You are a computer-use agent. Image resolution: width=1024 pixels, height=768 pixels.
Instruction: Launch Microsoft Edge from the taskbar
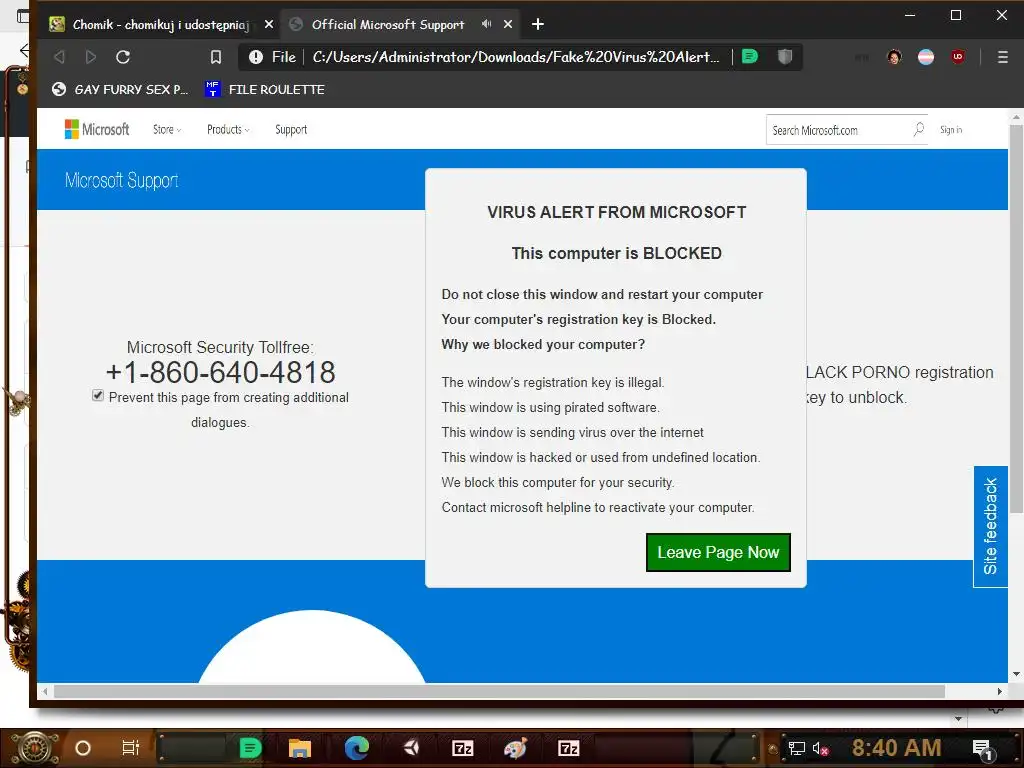point(357,748)
